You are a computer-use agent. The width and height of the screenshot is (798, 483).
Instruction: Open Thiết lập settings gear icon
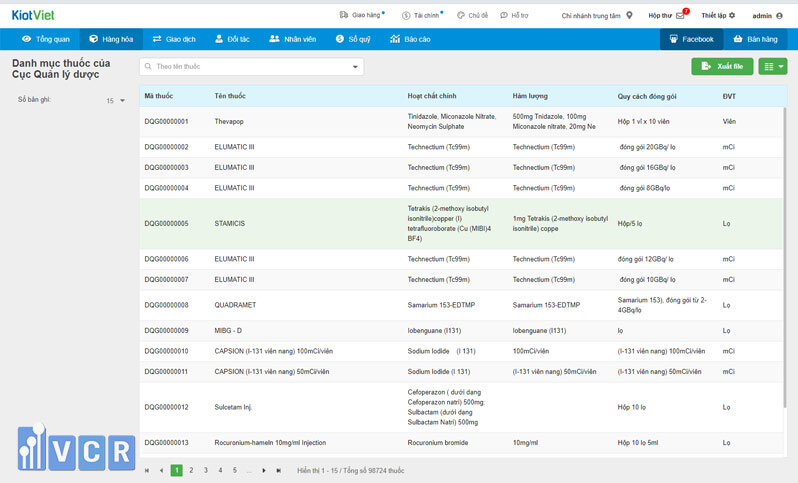click(x=732, y=15)
